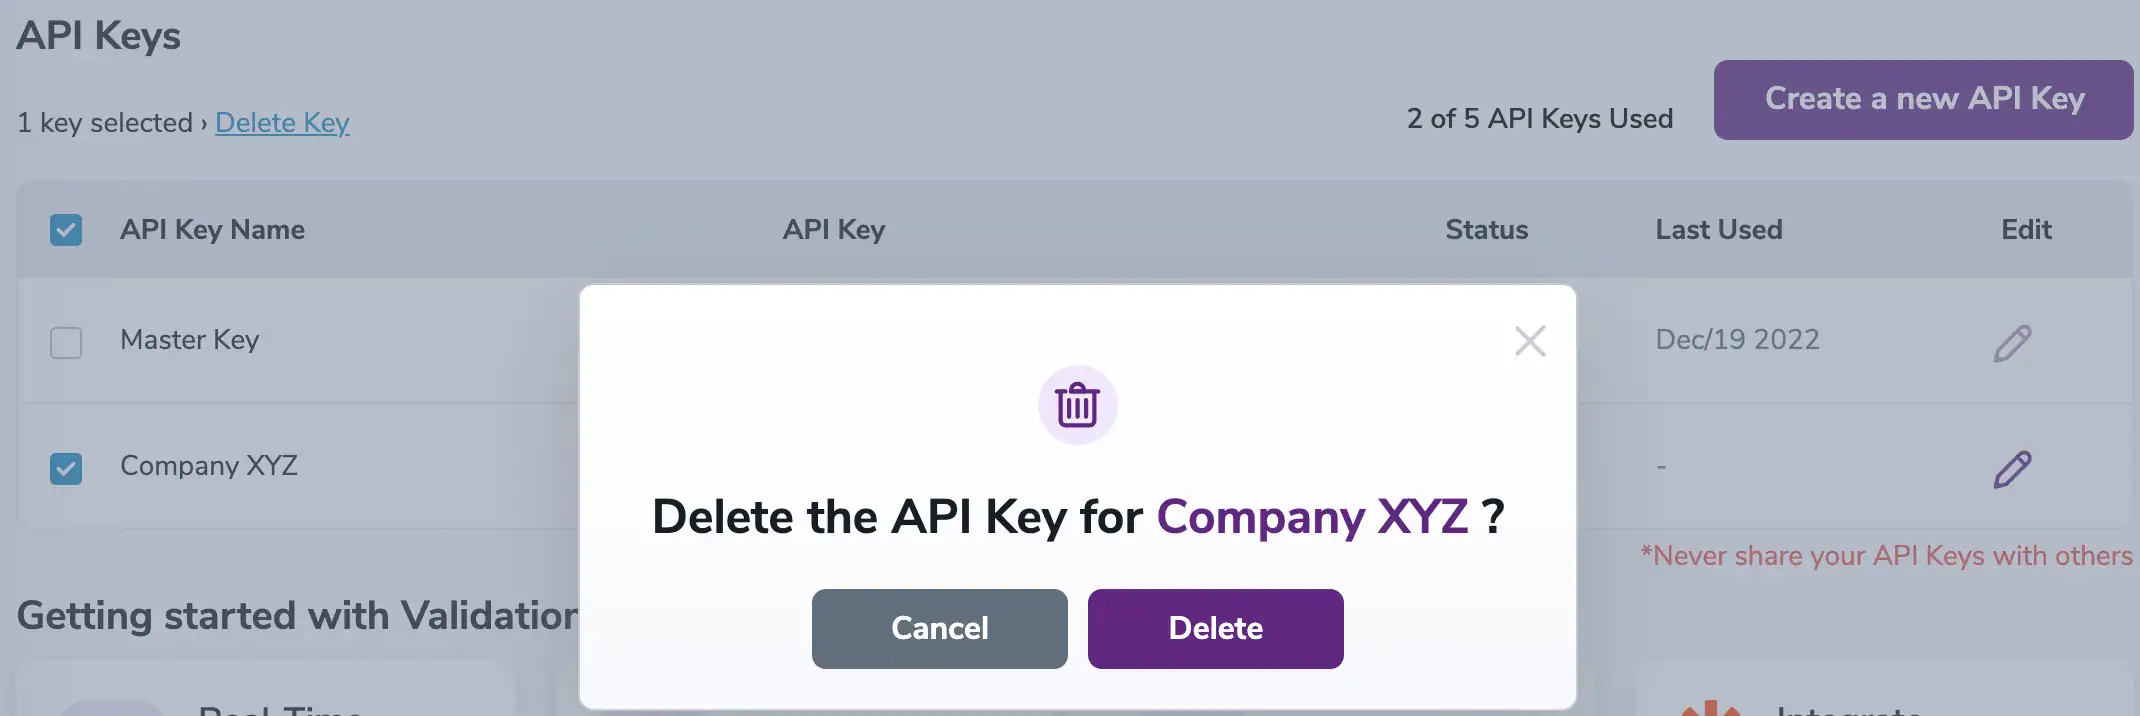The width and height of the screenshot is (2140, 716).
Task: Click the Master Key row name
Action: tap(189, 341)
